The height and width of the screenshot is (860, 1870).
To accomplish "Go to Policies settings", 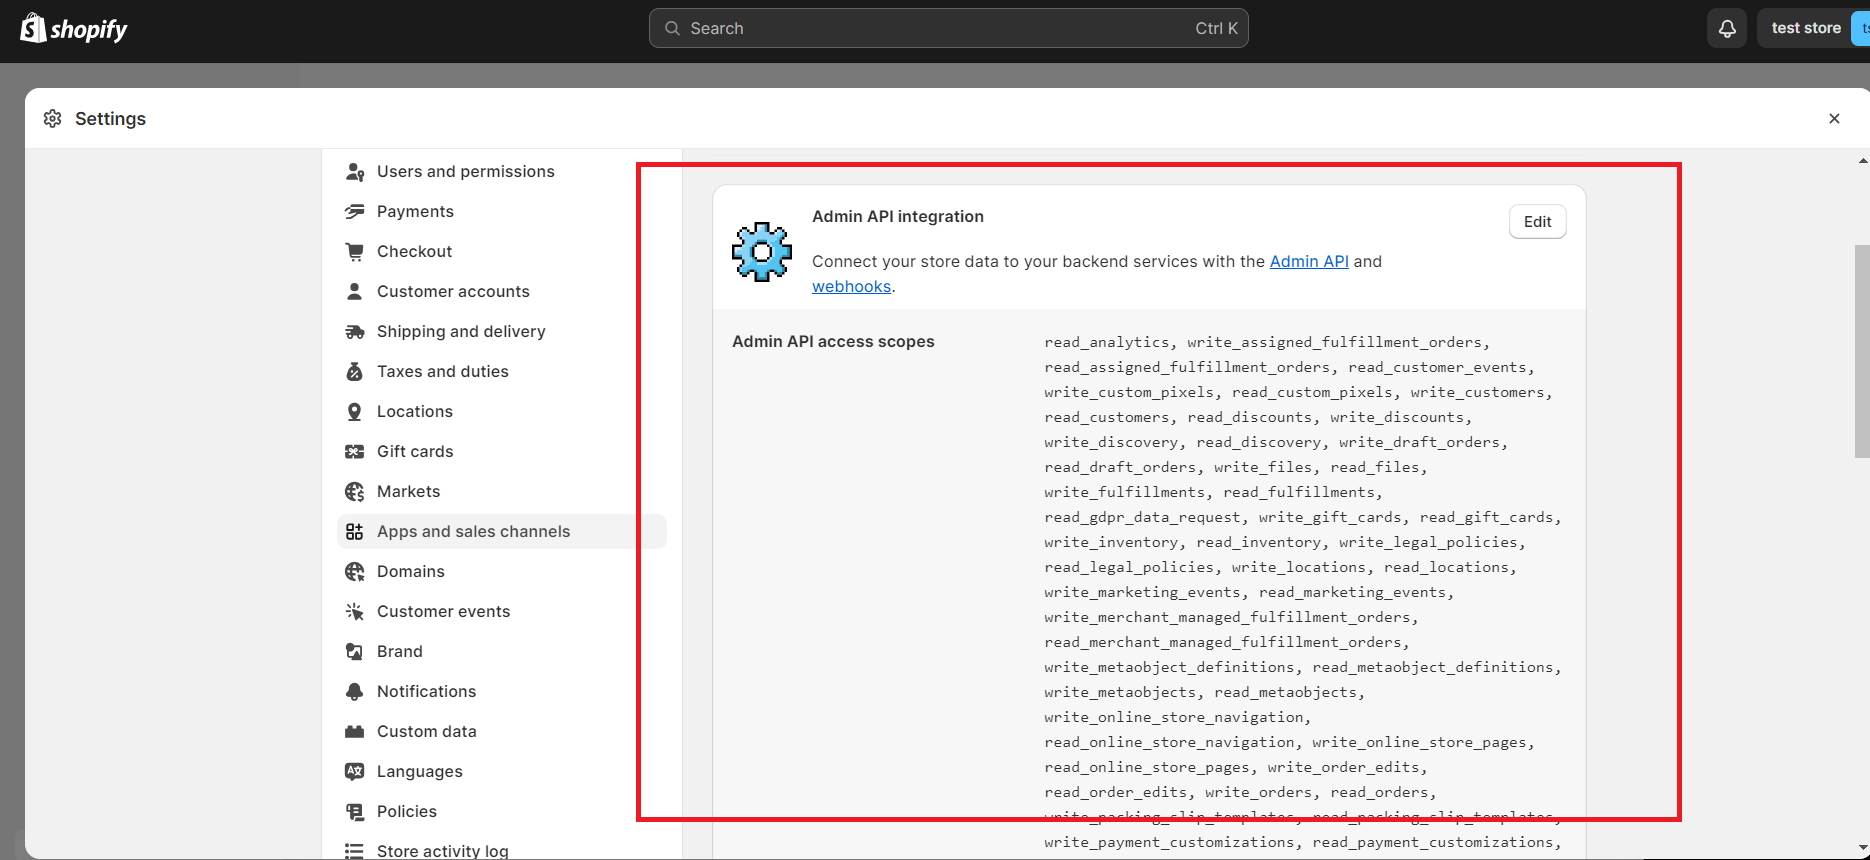I will (x=502, y=812).
